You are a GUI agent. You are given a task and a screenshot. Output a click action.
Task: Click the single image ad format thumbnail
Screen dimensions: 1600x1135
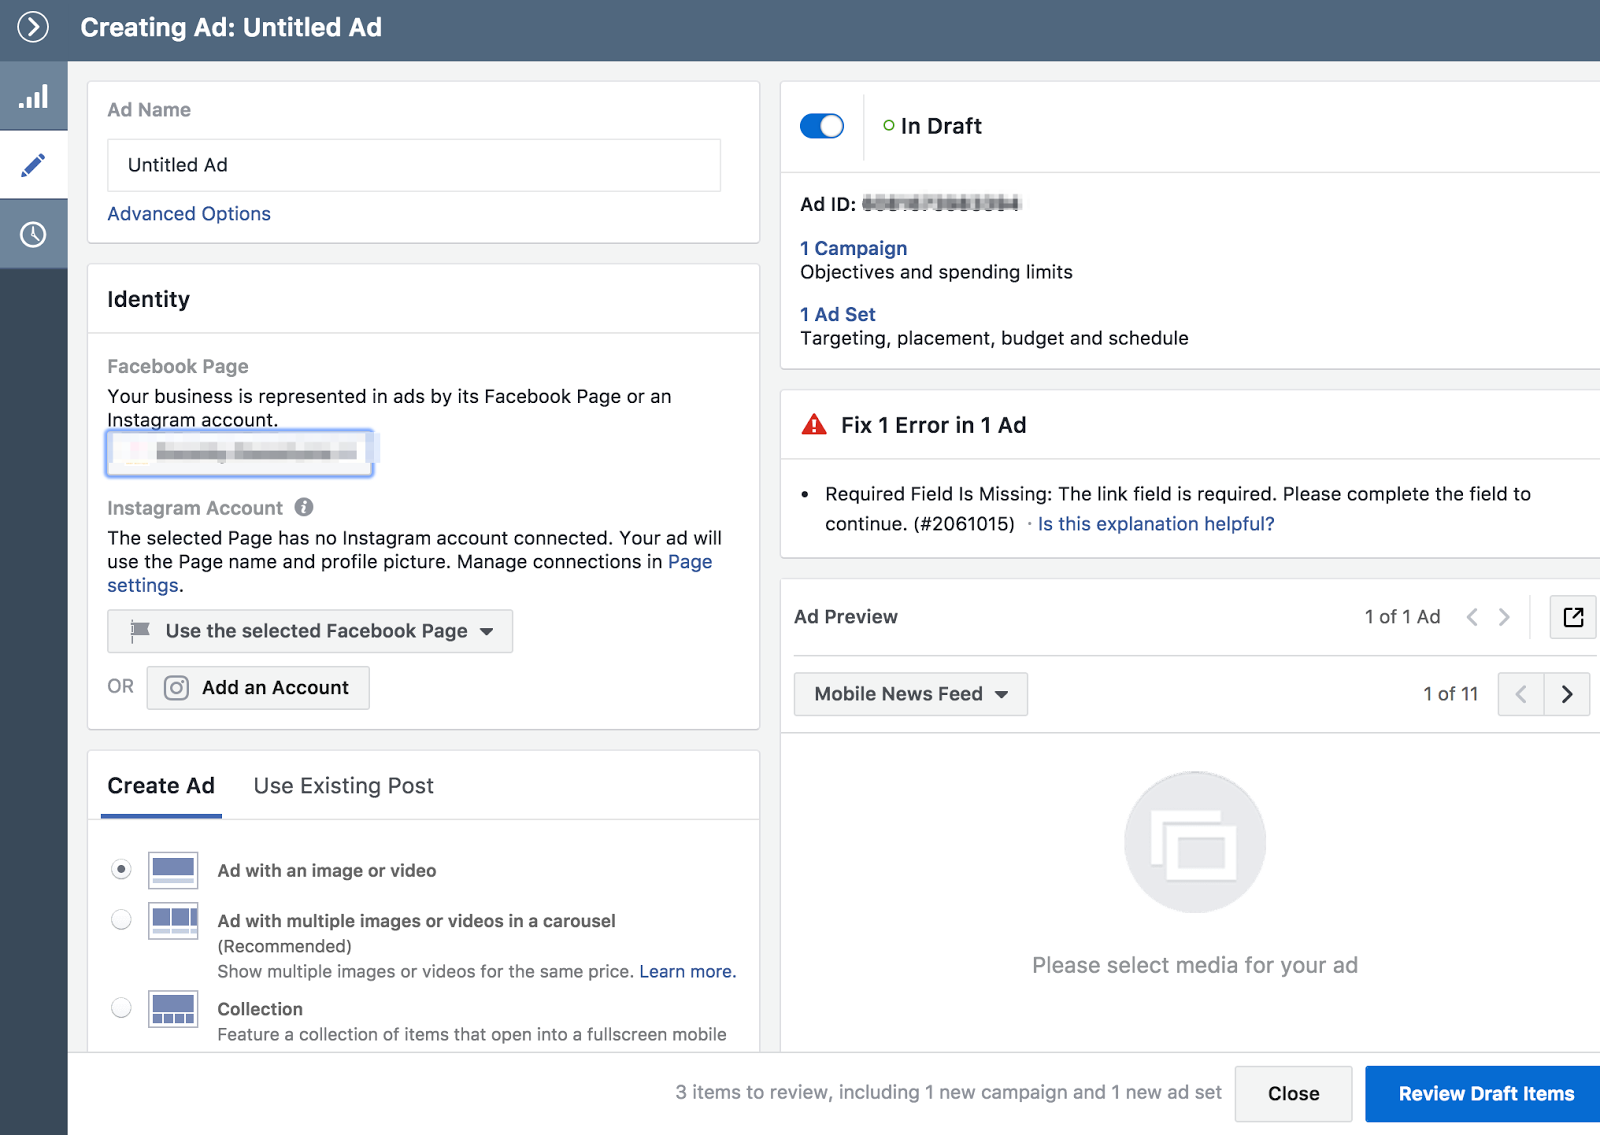pyautogui.click(x=173, y=870)
